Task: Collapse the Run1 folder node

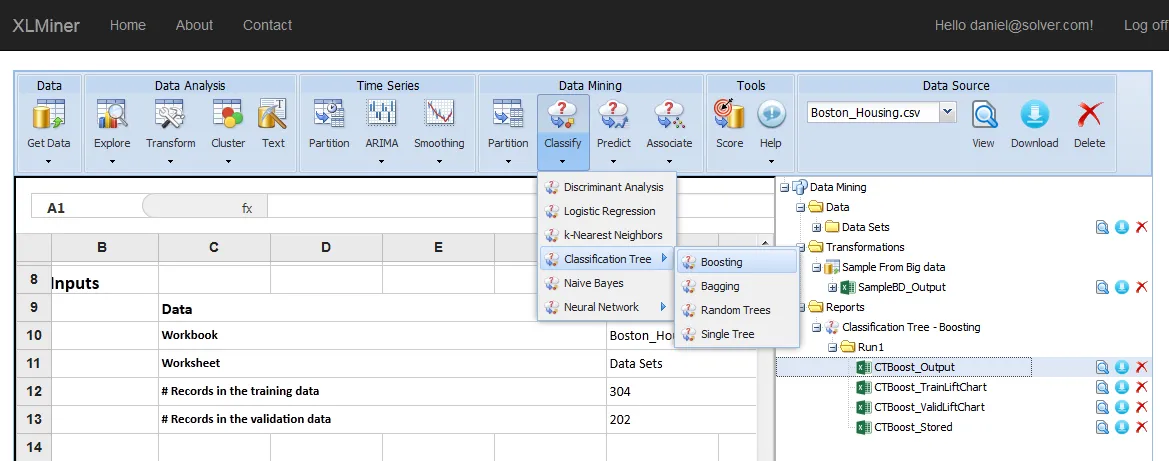Action: pyautogui.click(x=833, y=347)
